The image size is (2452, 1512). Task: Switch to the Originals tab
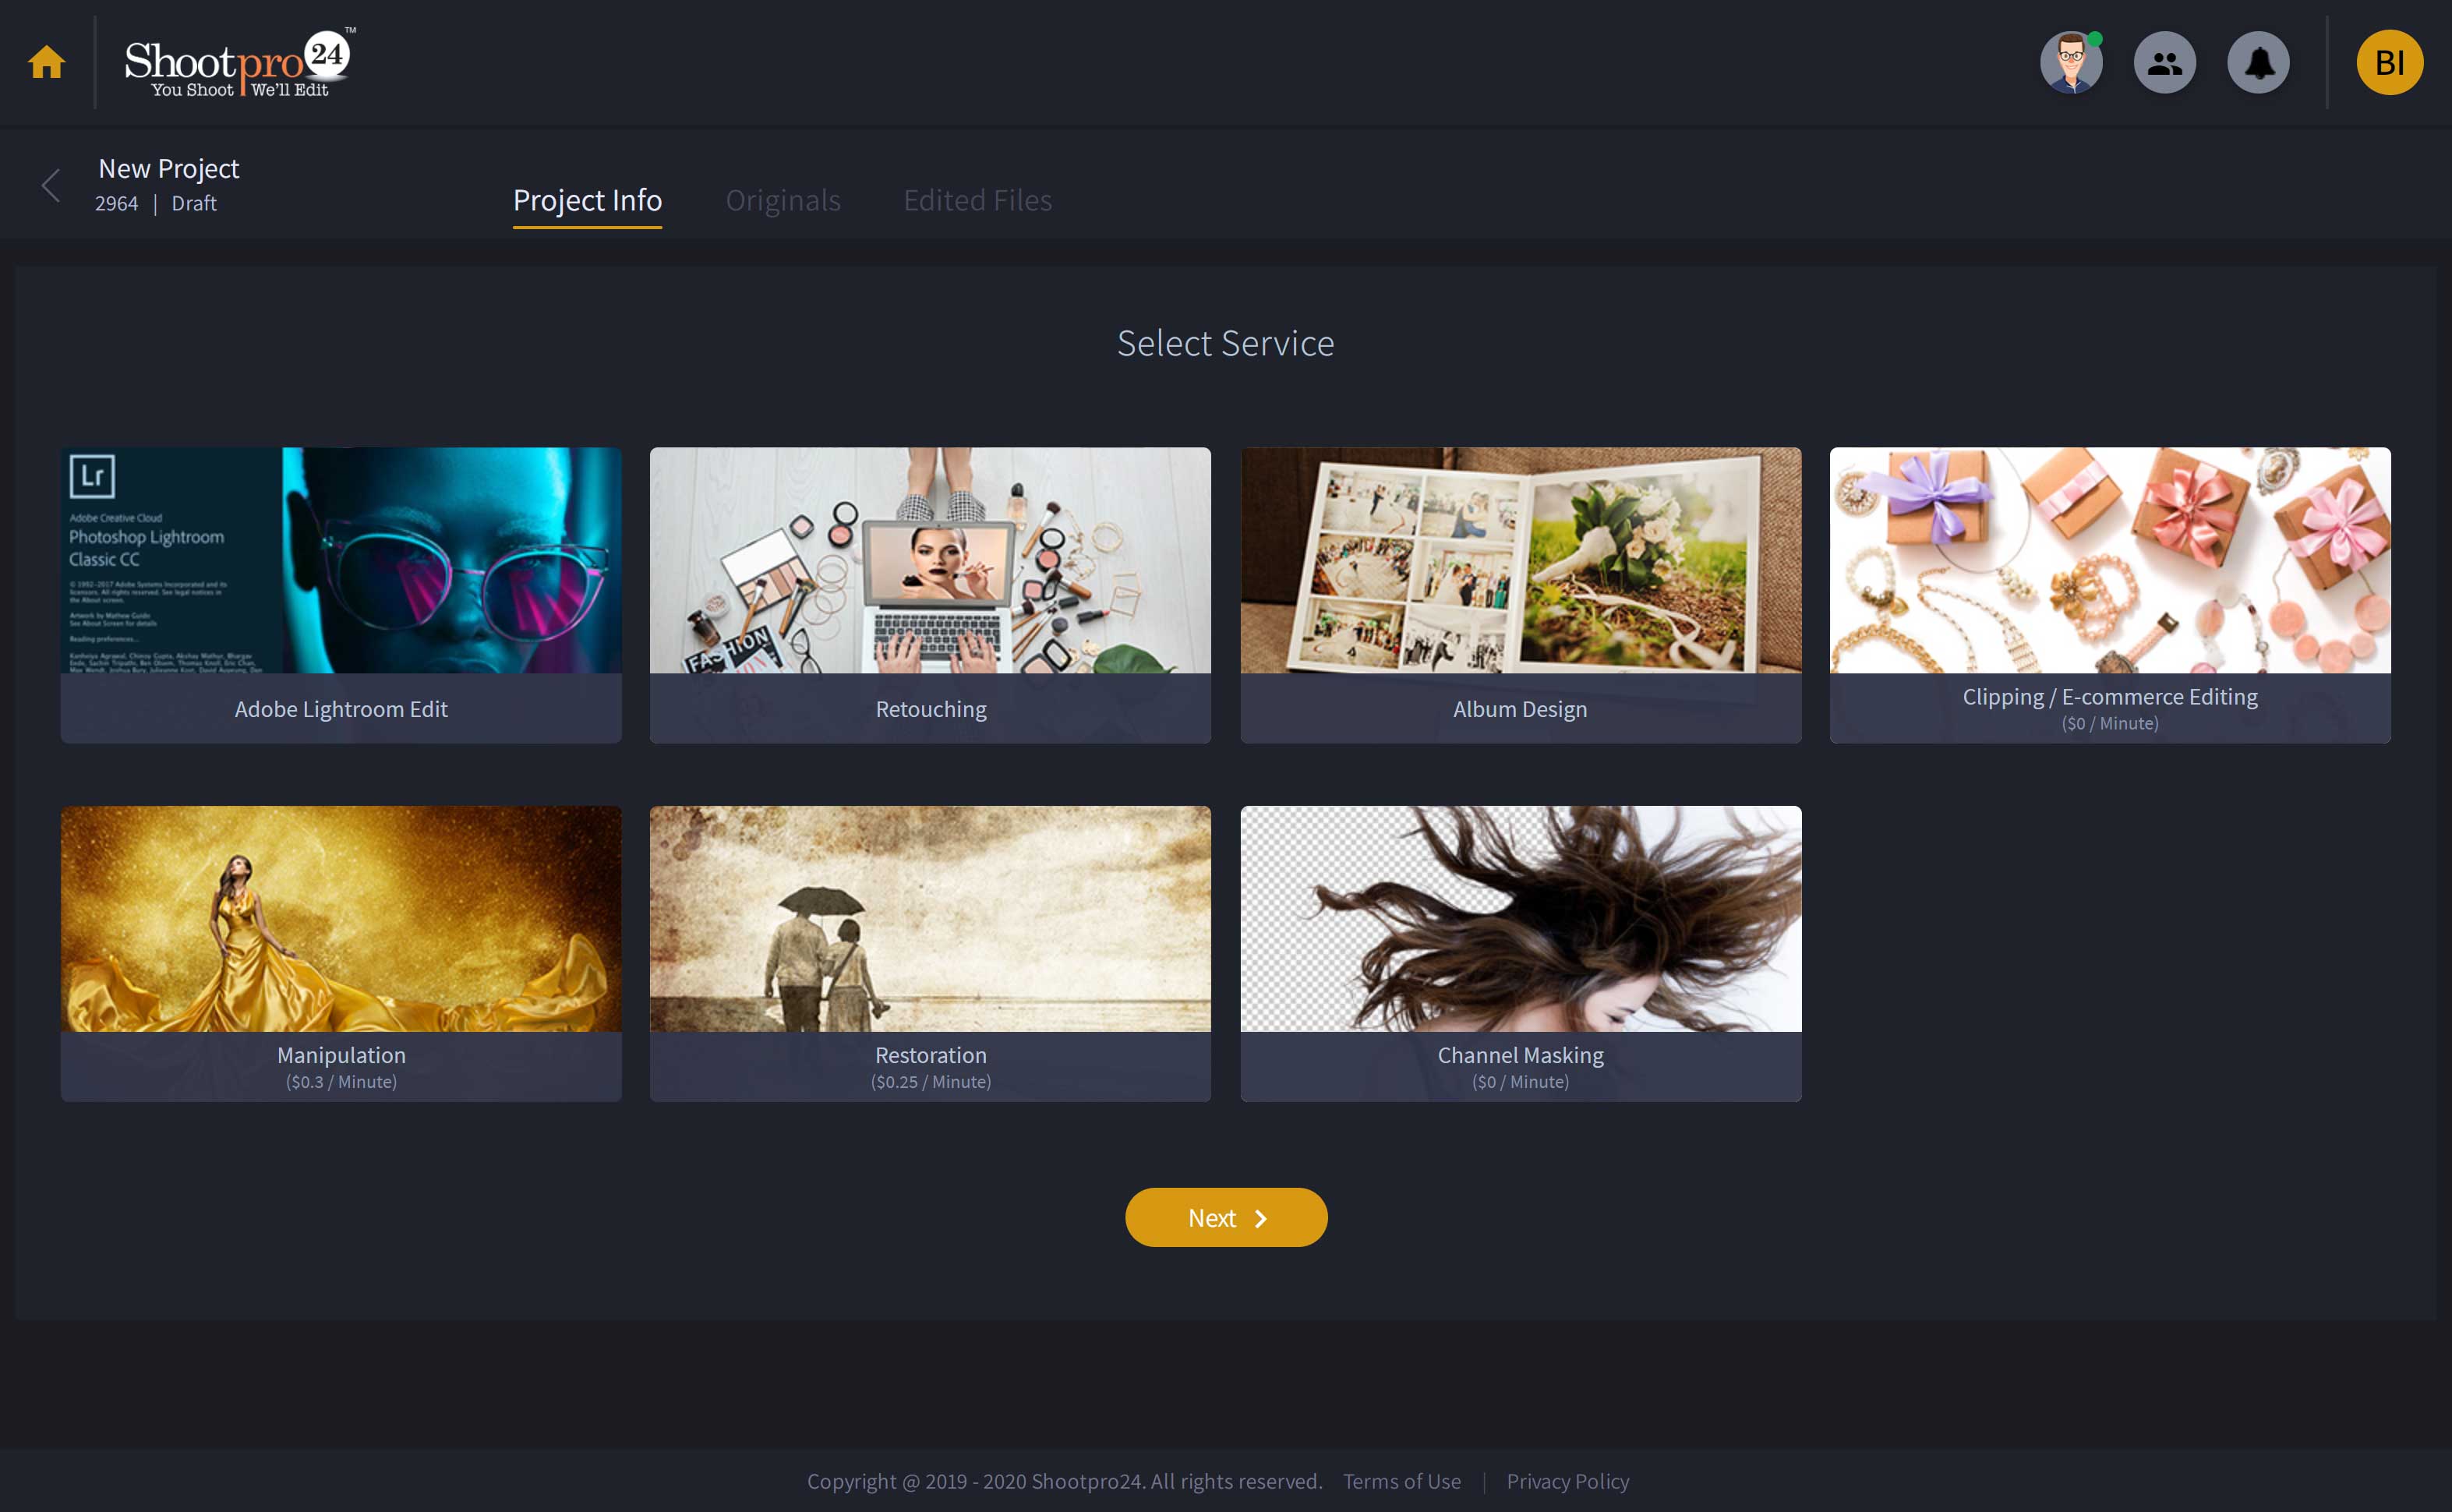[783, 200]
